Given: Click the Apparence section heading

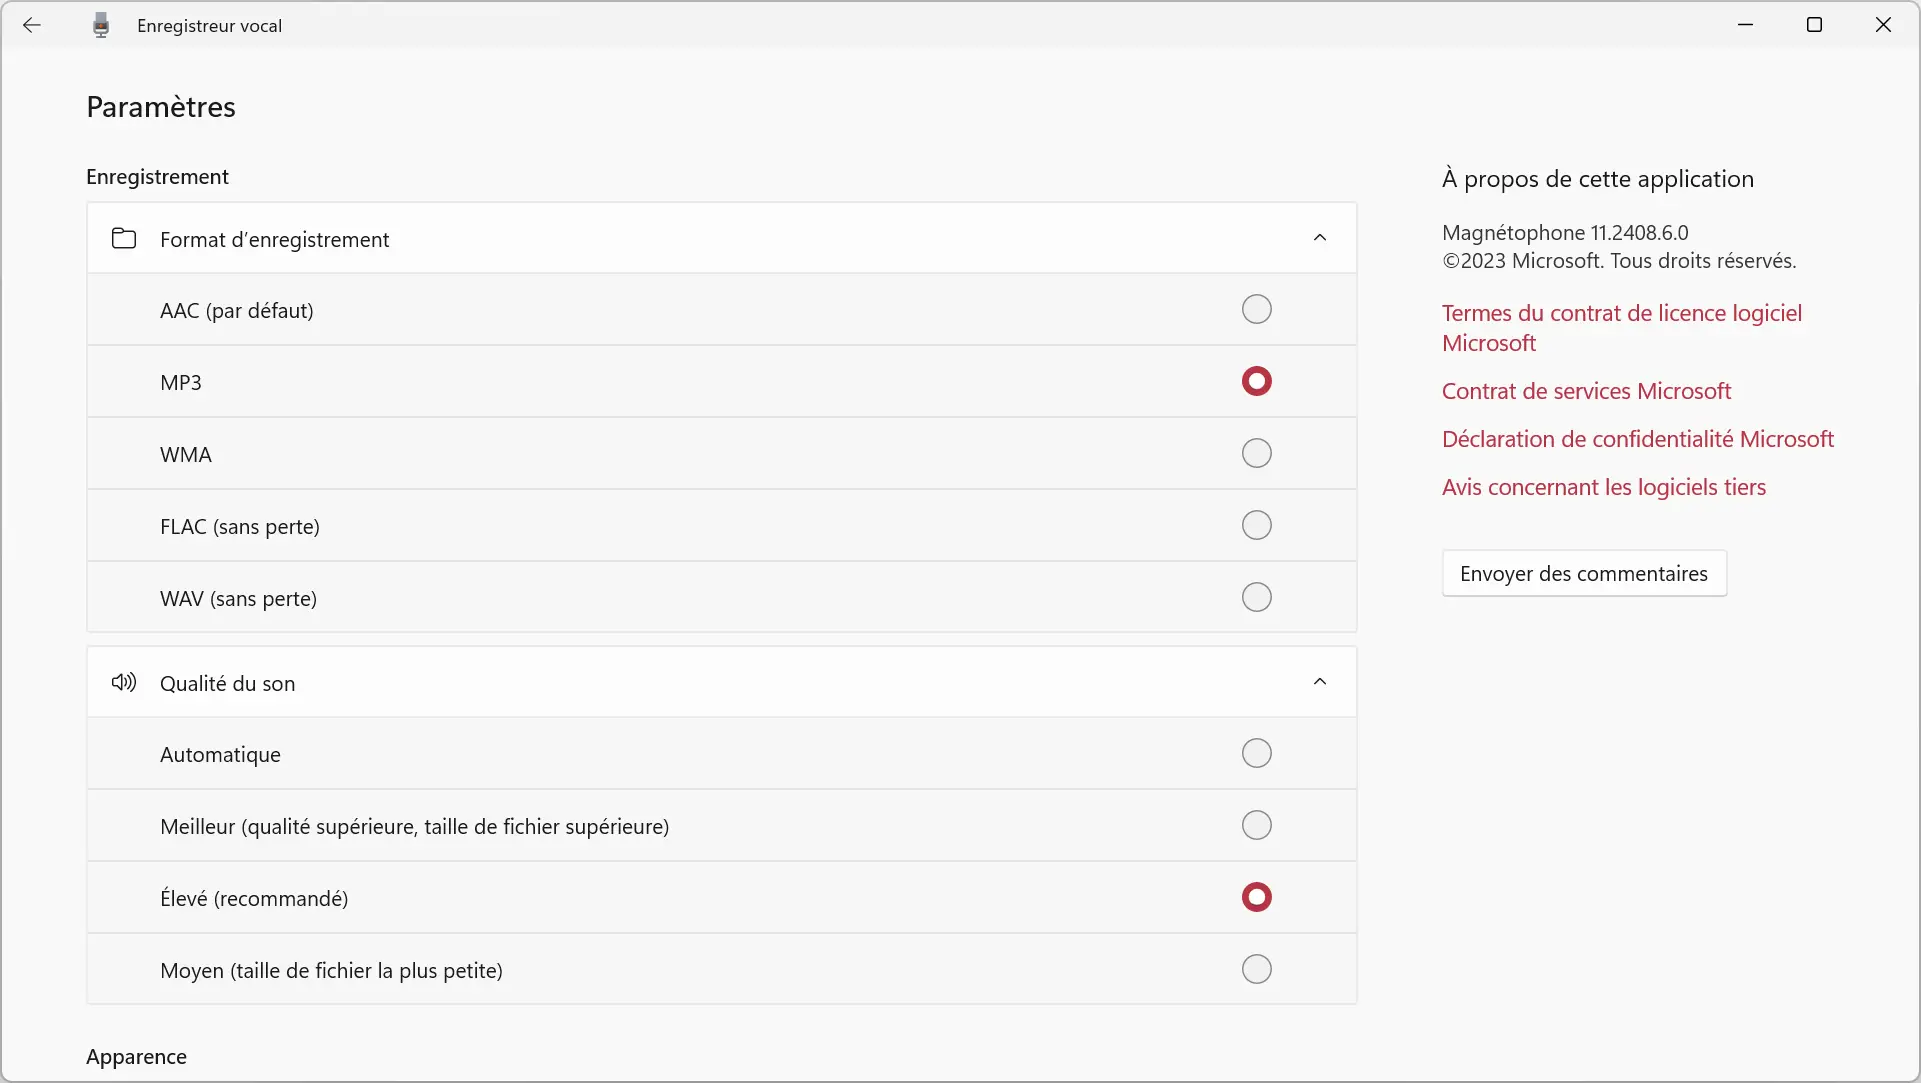Looking at the screenshot, I should click(136, 1057).
